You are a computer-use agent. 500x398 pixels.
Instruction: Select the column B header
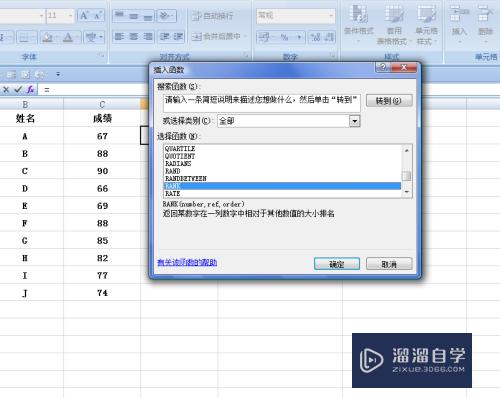coord(25,105)
